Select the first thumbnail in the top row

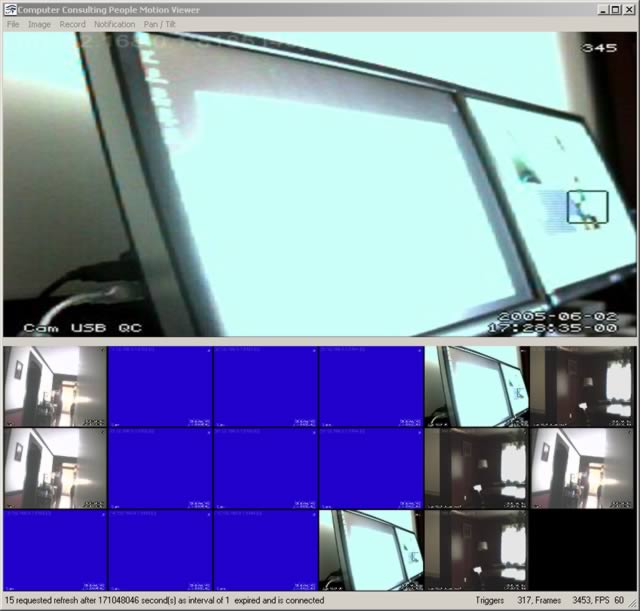click(x=54, y=387)
